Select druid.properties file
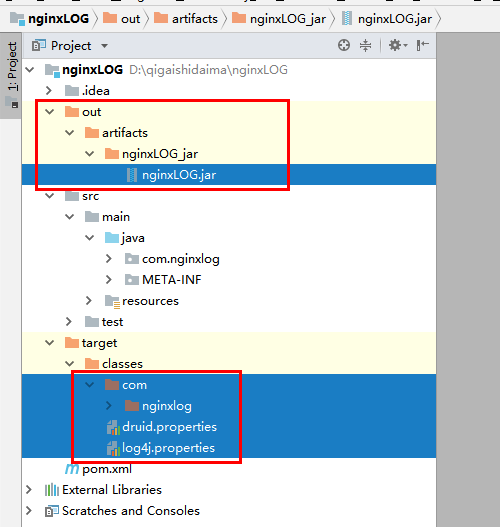The width and height of the screenshot is (500, 527). click(x=169, y=427)
